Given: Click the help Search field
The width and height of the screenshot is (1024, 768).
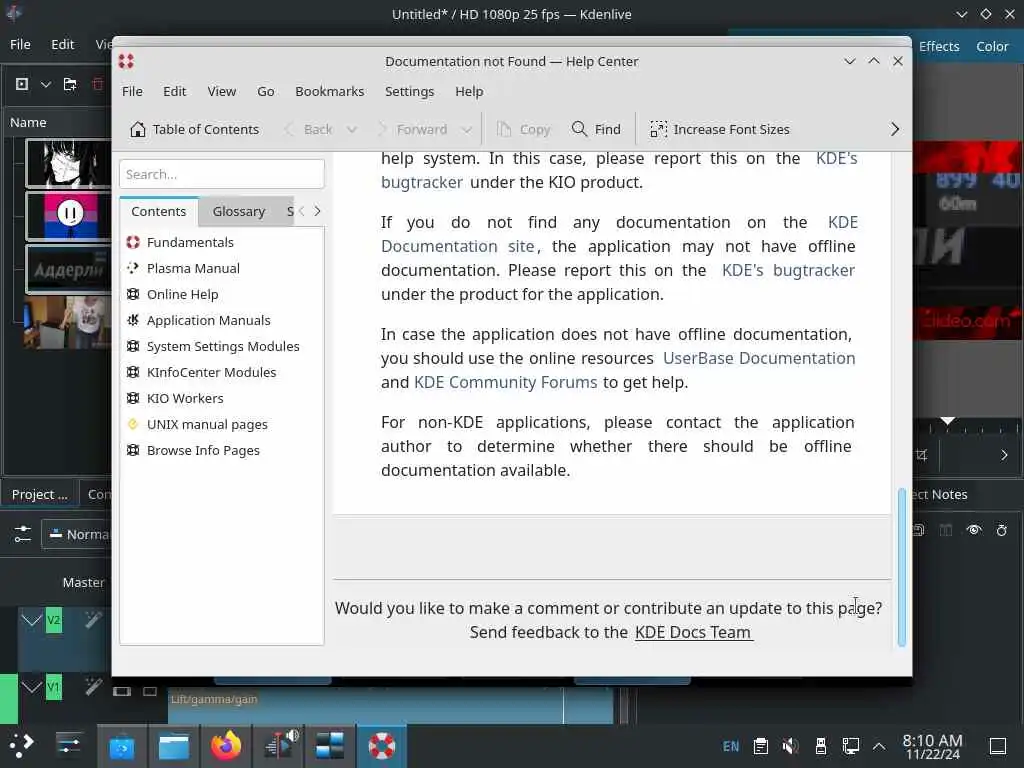Looking at the screenshot, I should 221,174.
